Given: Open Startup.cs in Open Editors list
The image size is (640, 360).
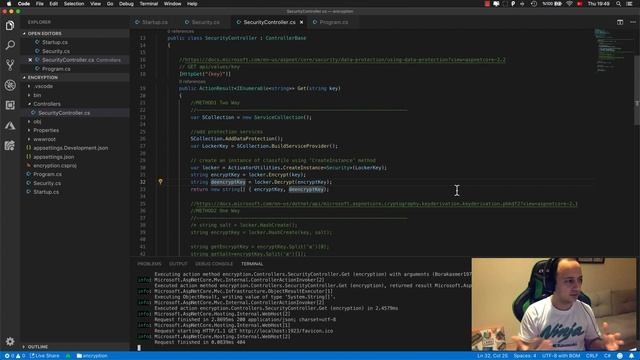Looking at the screenshot, I should pyautogui.click(x=55, y=42).
